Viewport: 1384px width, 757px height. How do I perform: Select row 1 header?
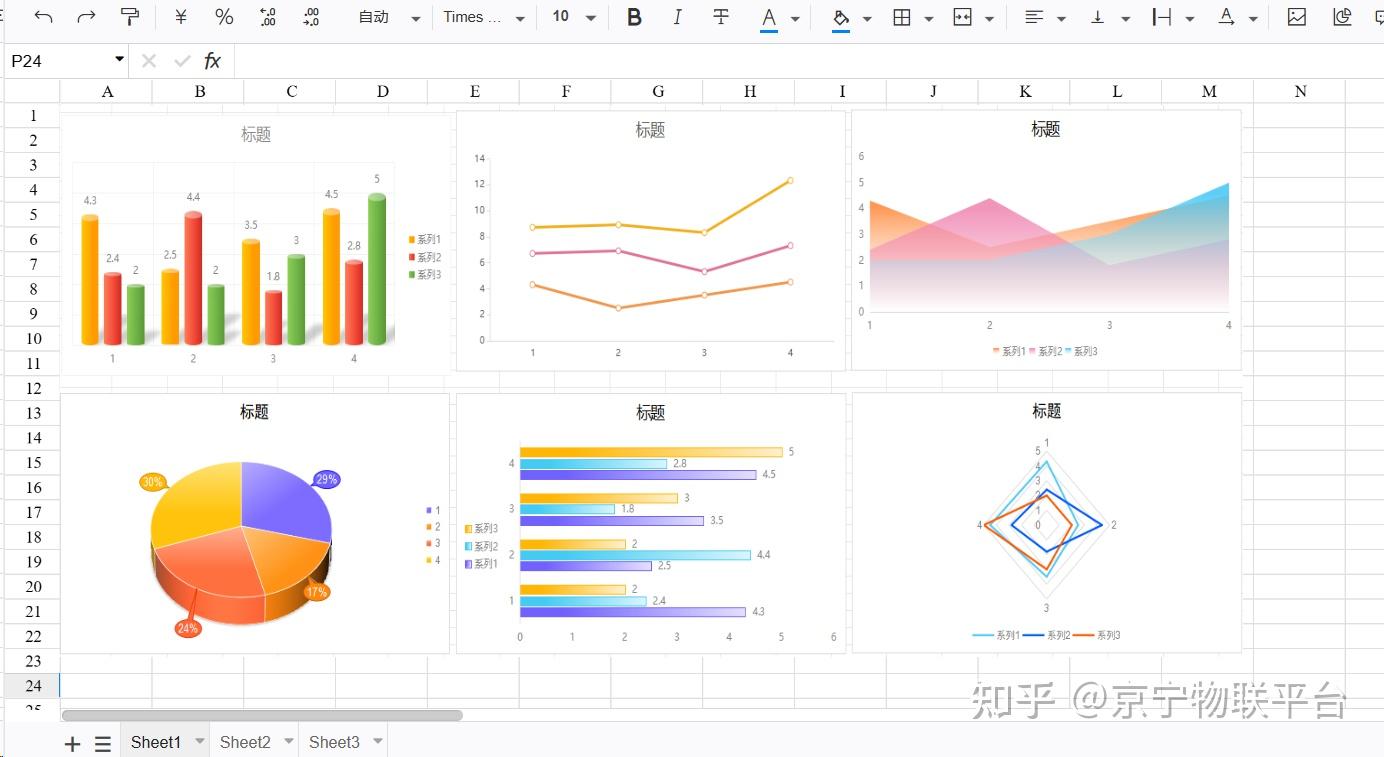tap(33, 116)
